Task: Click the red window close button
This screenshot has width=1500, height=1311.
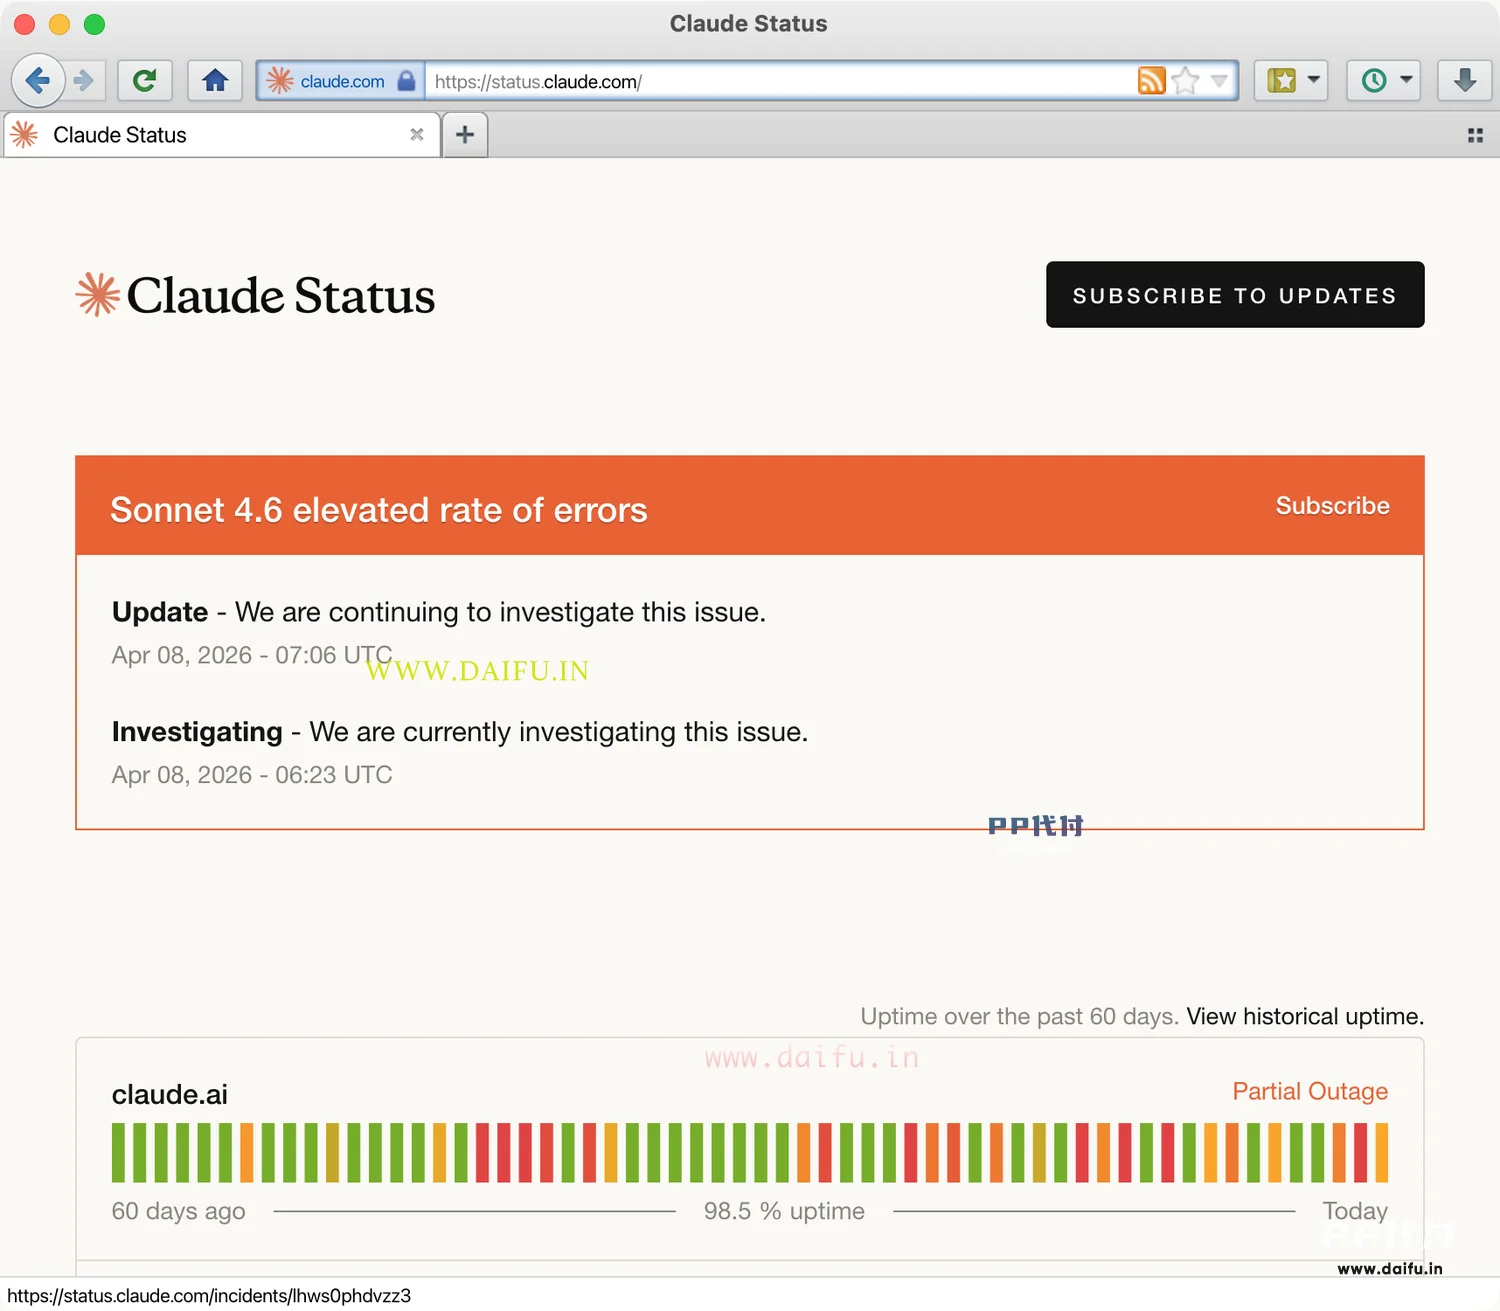Action: [25, 24]
